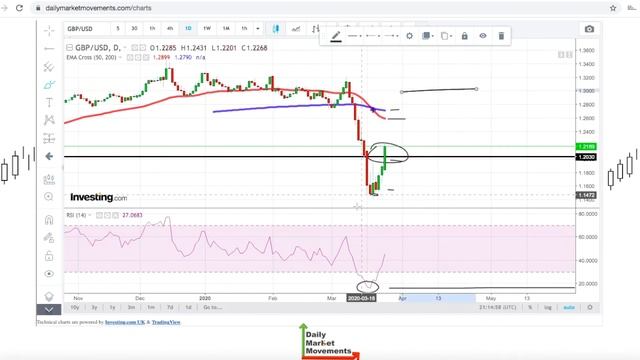Set the date range to 3y
The height and width of the screenshot is (360, 640).
[x=94, y=307]
